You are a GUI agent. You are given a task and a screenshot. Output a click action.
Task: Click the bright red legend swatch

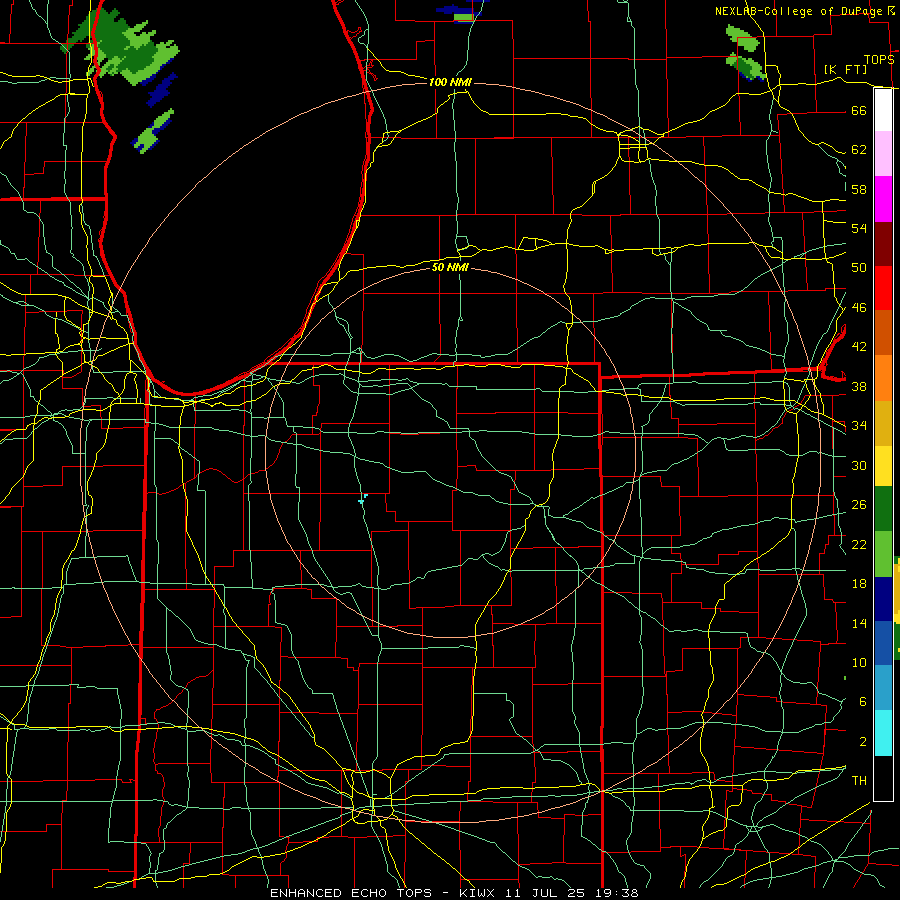pyautogui.click(x=883, y=288)
